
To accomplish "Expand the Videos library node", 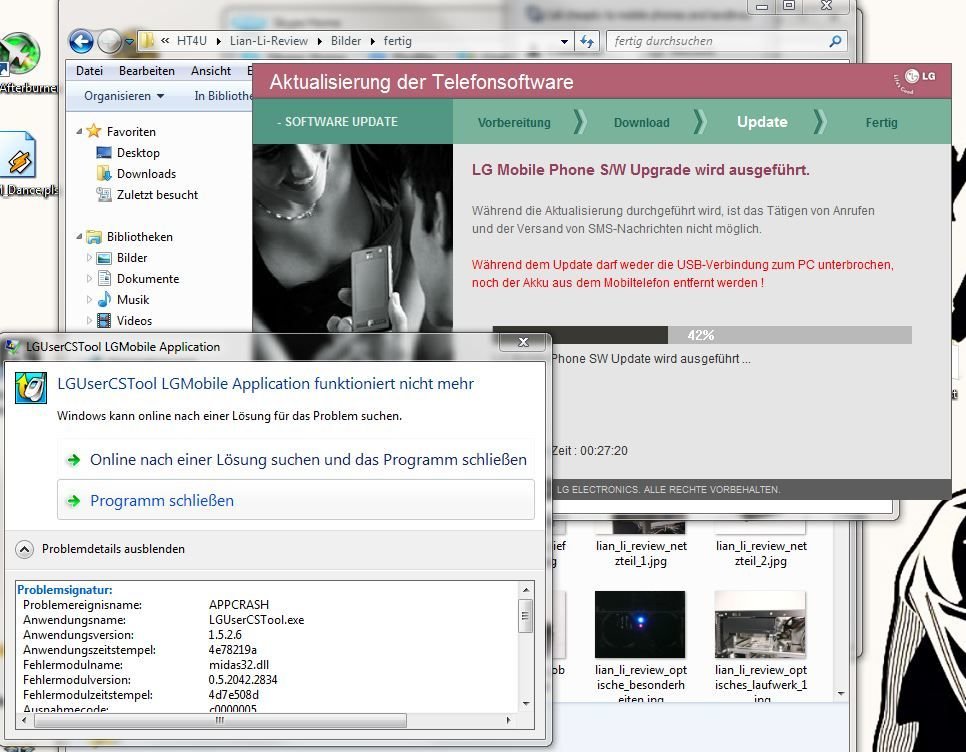I will 89,320.
